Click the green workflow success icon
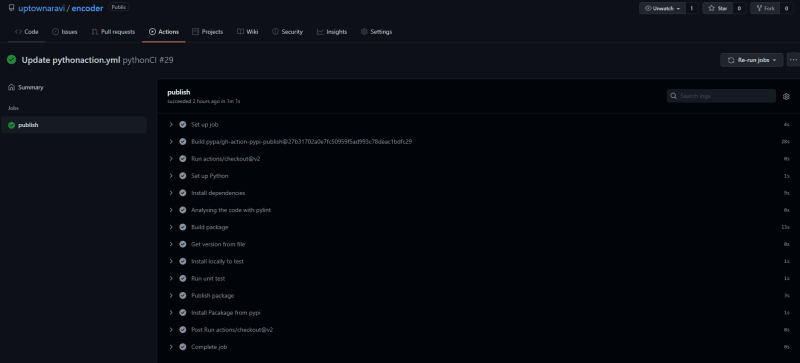The width and height of the screenshot is (800, 363). tap(11, 60)
